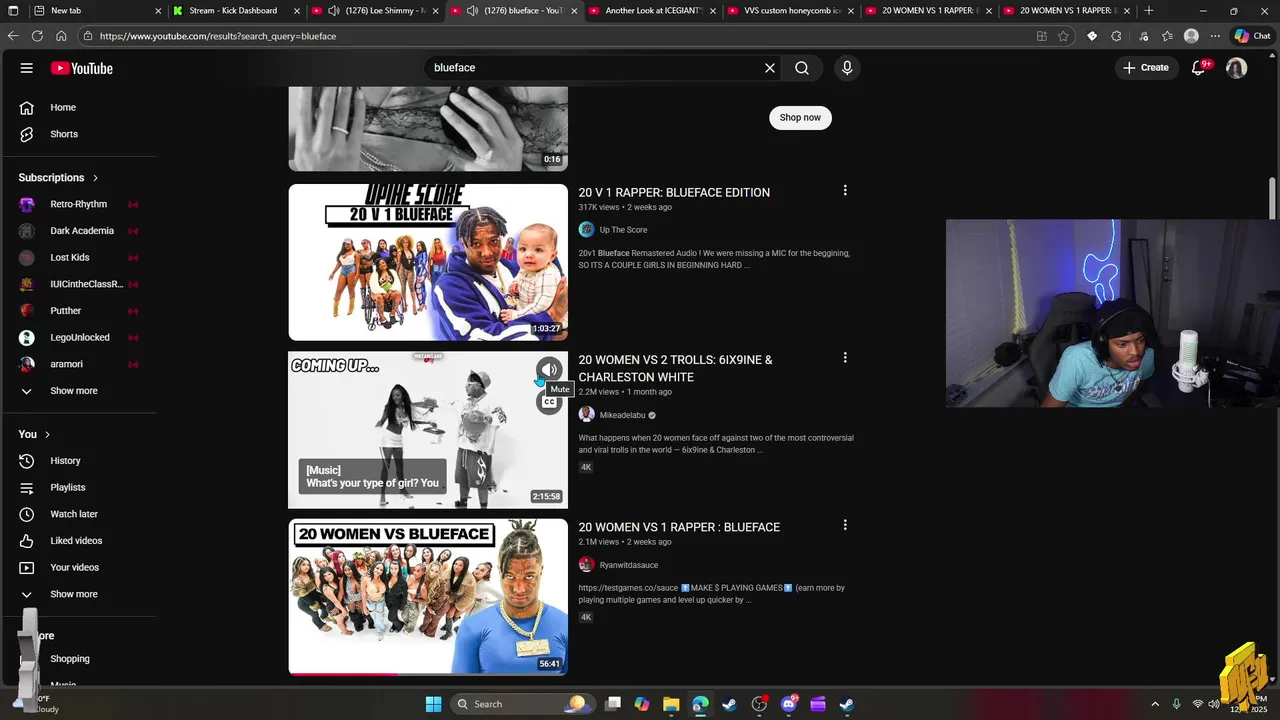Open the 20 V 1 RAPPER: BLUEFACE EDITION title
Viewport: 1280px width, 720px height.
(674, 193)
